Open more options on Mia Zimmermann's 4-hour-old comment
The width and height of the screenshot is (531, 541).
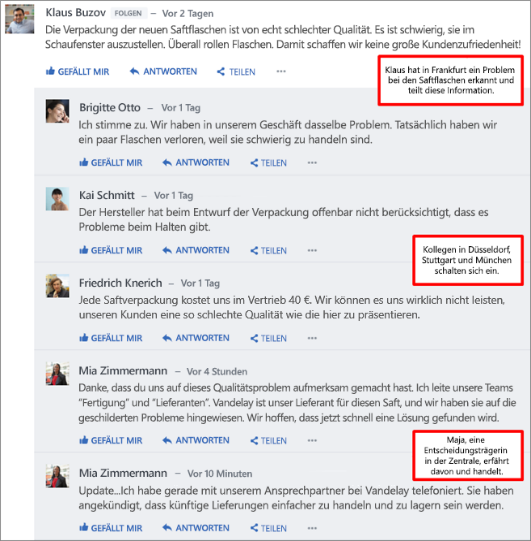click(312, 440)
